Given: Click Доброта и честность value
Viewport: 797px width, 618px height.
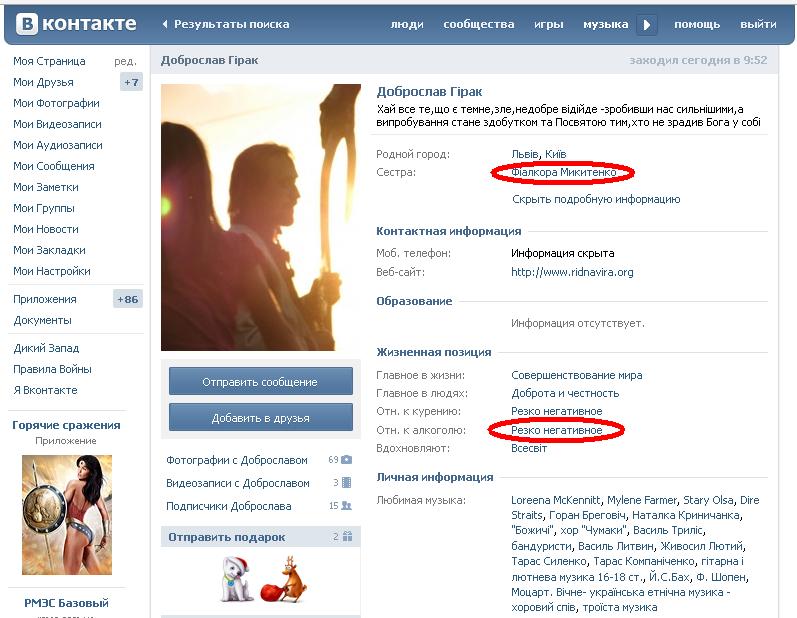Looking at the screenshot, I should point(565,393).
